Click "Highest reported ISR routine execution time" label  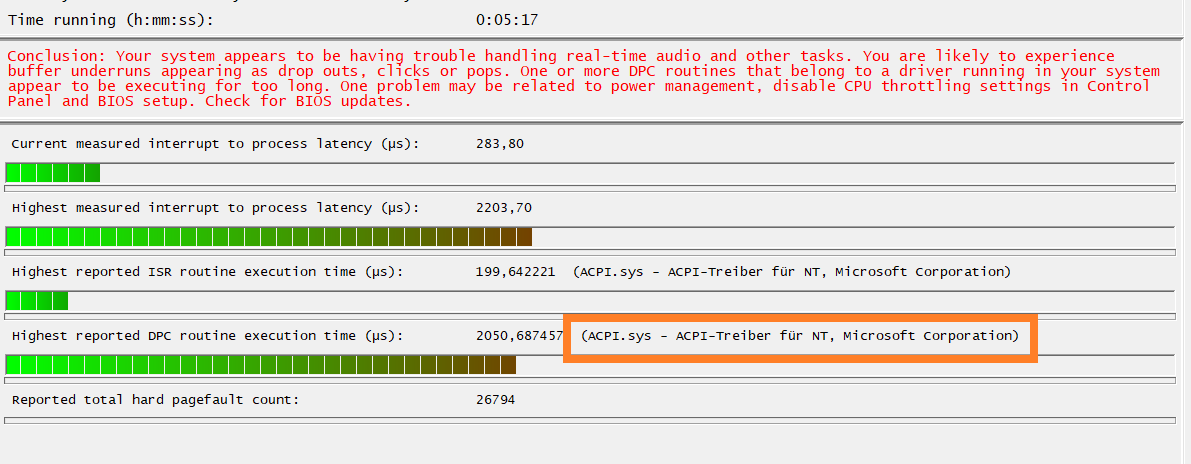point(207,271)
